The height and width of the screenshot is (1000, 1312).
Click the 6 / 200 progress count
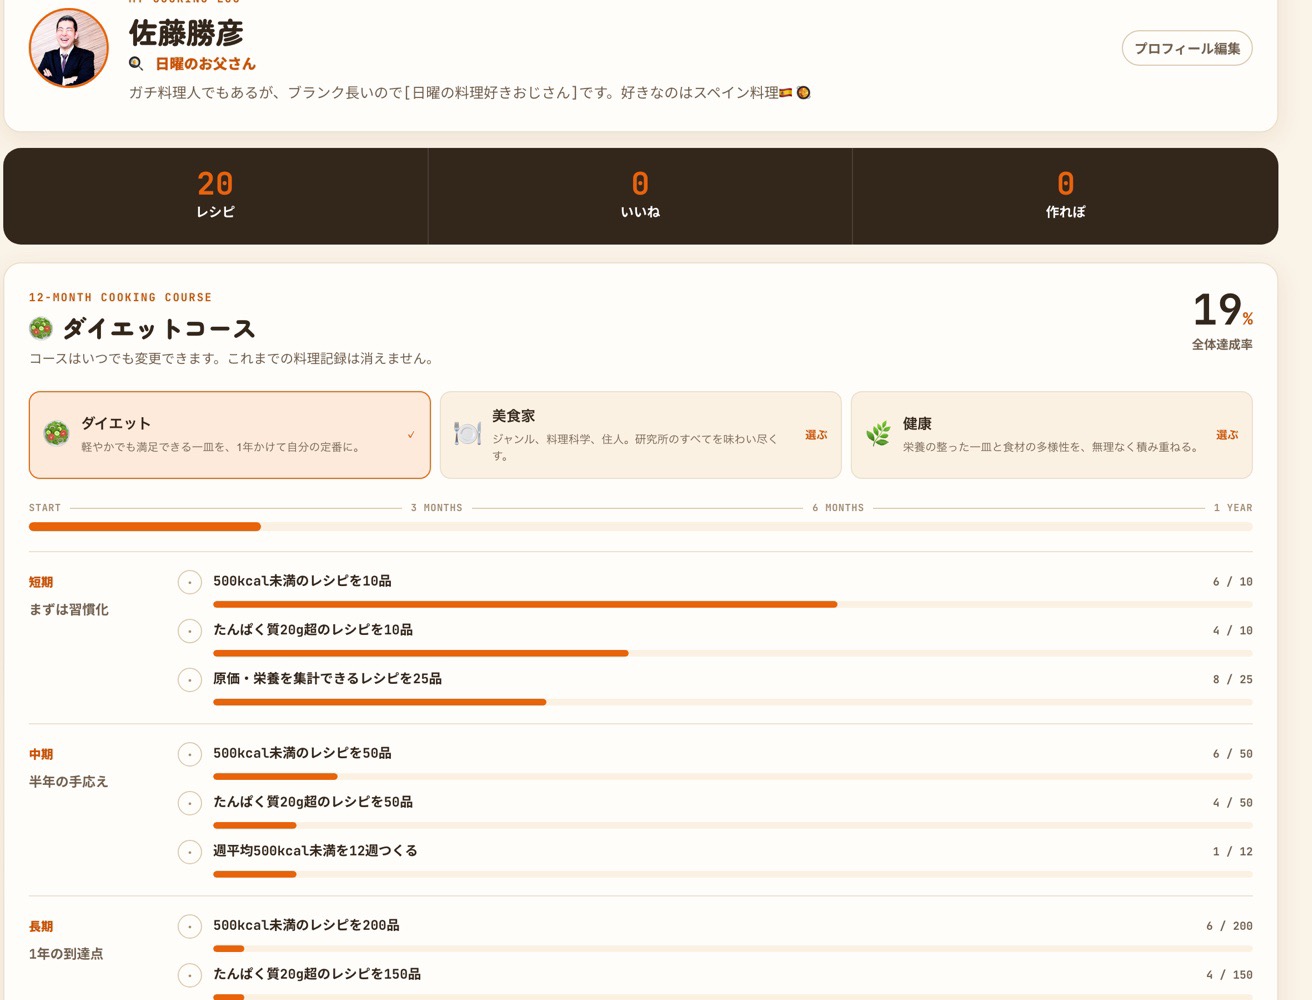click(x=1229, y=926)
